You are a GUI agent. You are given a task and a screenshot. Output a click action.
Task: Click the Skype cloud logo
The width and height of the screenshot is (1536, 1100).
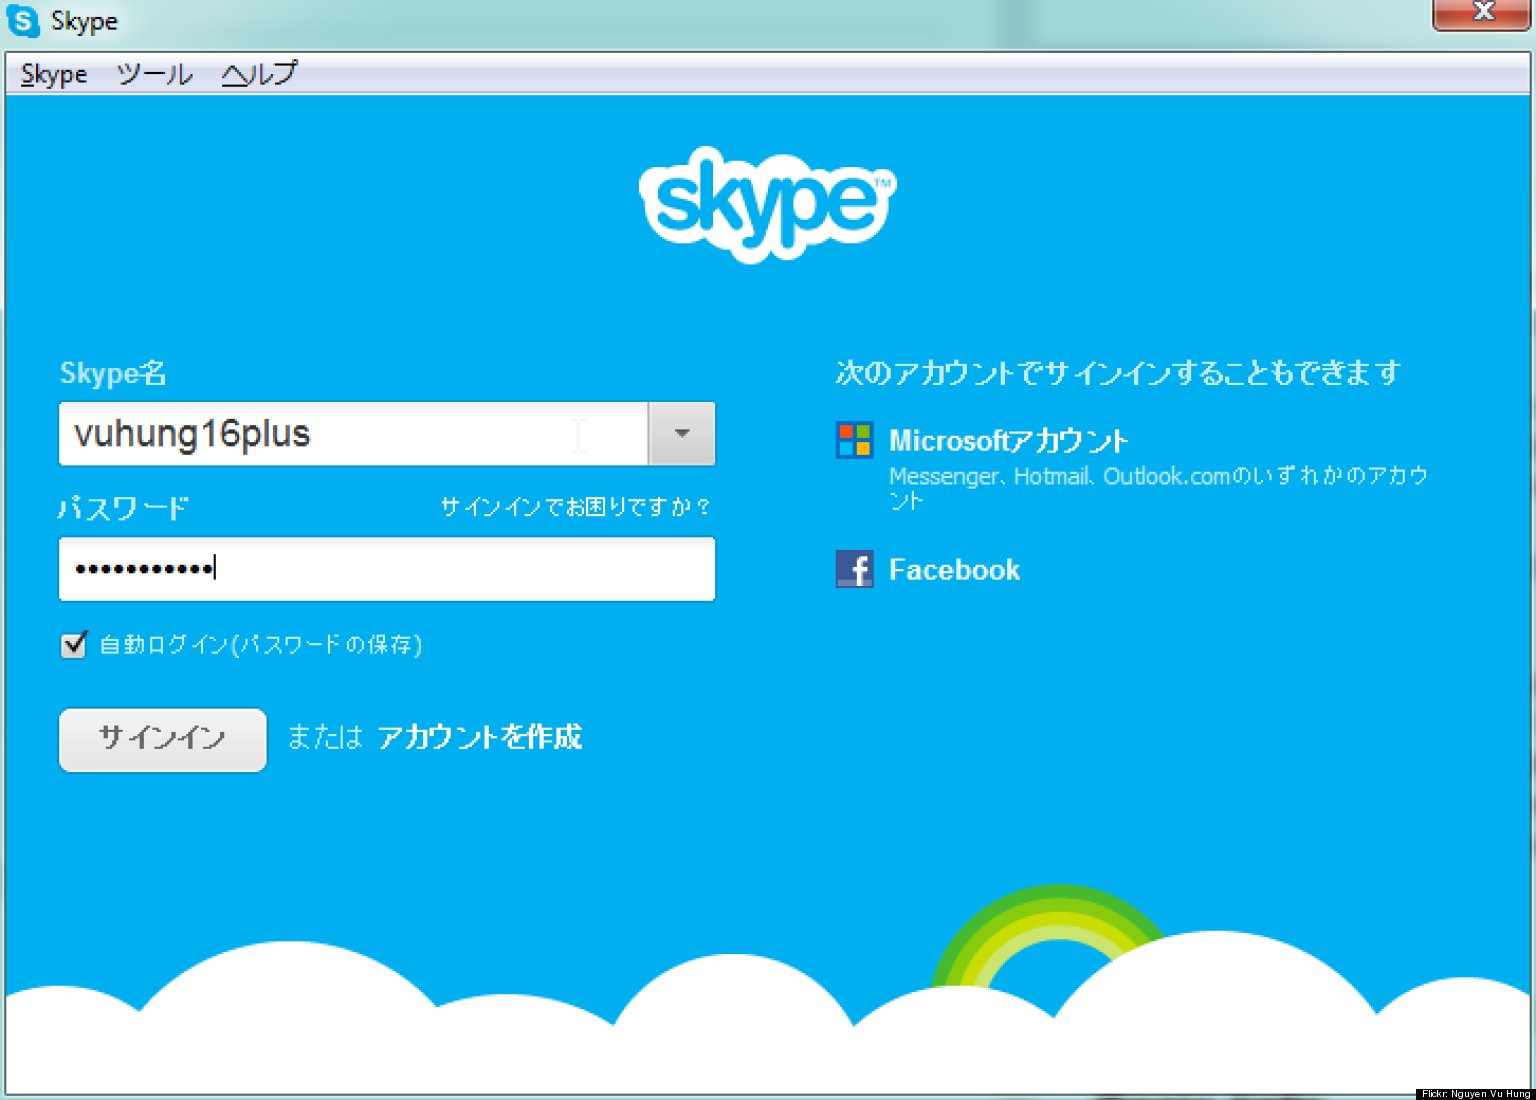767,205
